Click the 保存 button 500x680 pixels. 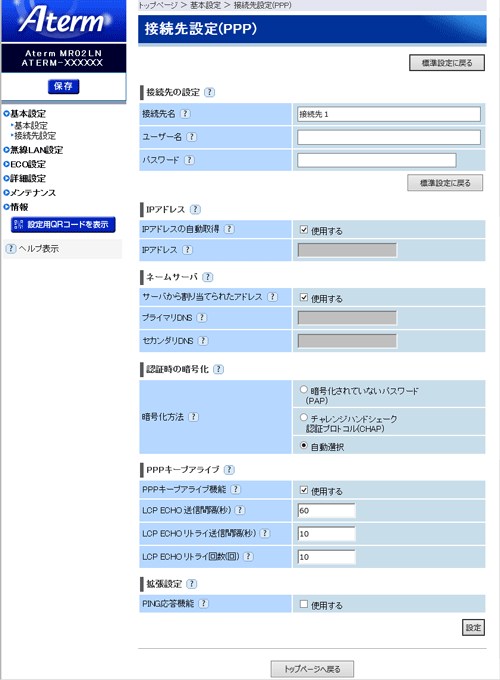[63, 86]
